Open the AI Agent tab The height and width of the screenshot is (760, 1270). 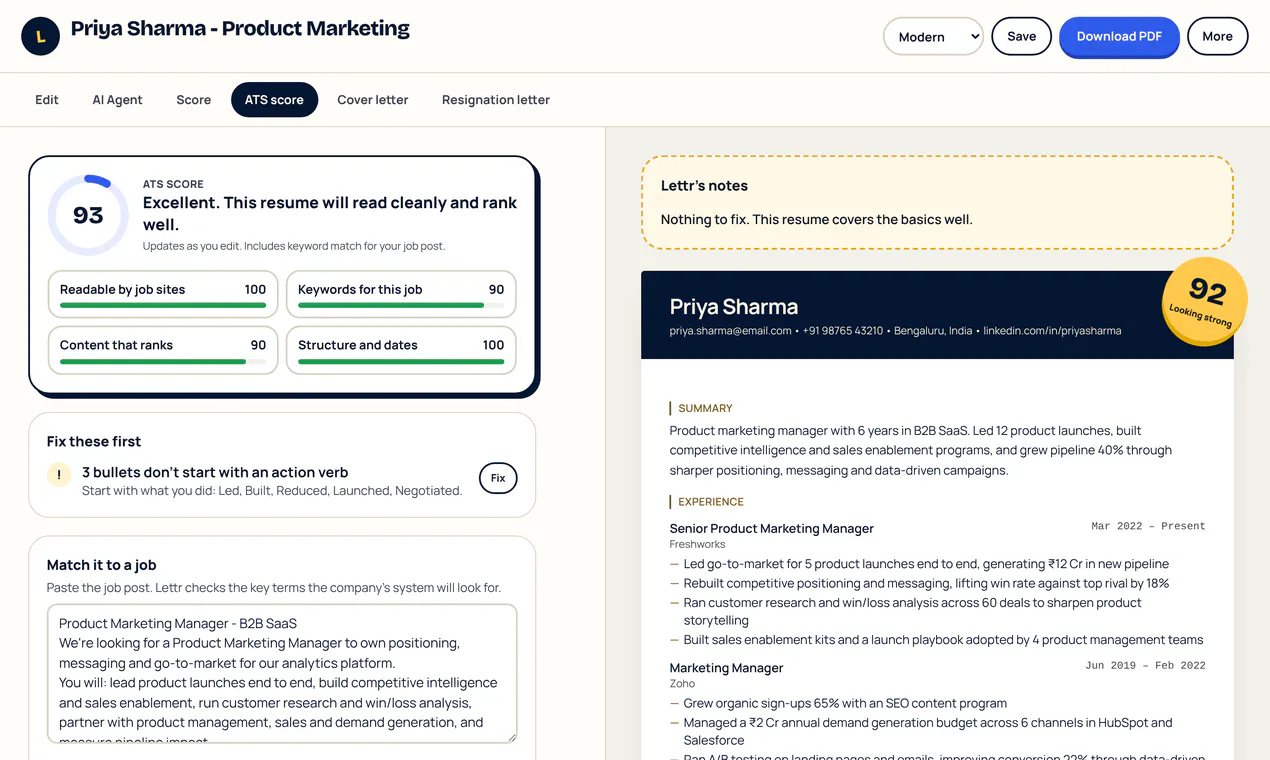(117, 100)
